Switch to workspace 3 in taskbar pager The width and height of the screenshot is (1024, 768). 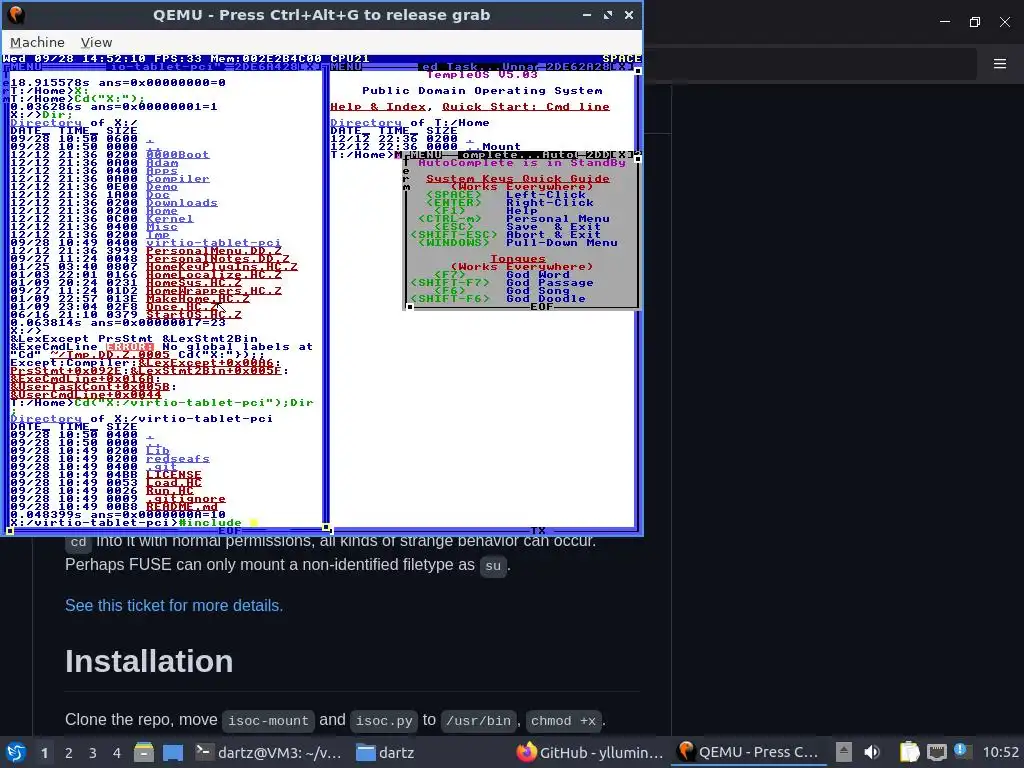[93, 753]
